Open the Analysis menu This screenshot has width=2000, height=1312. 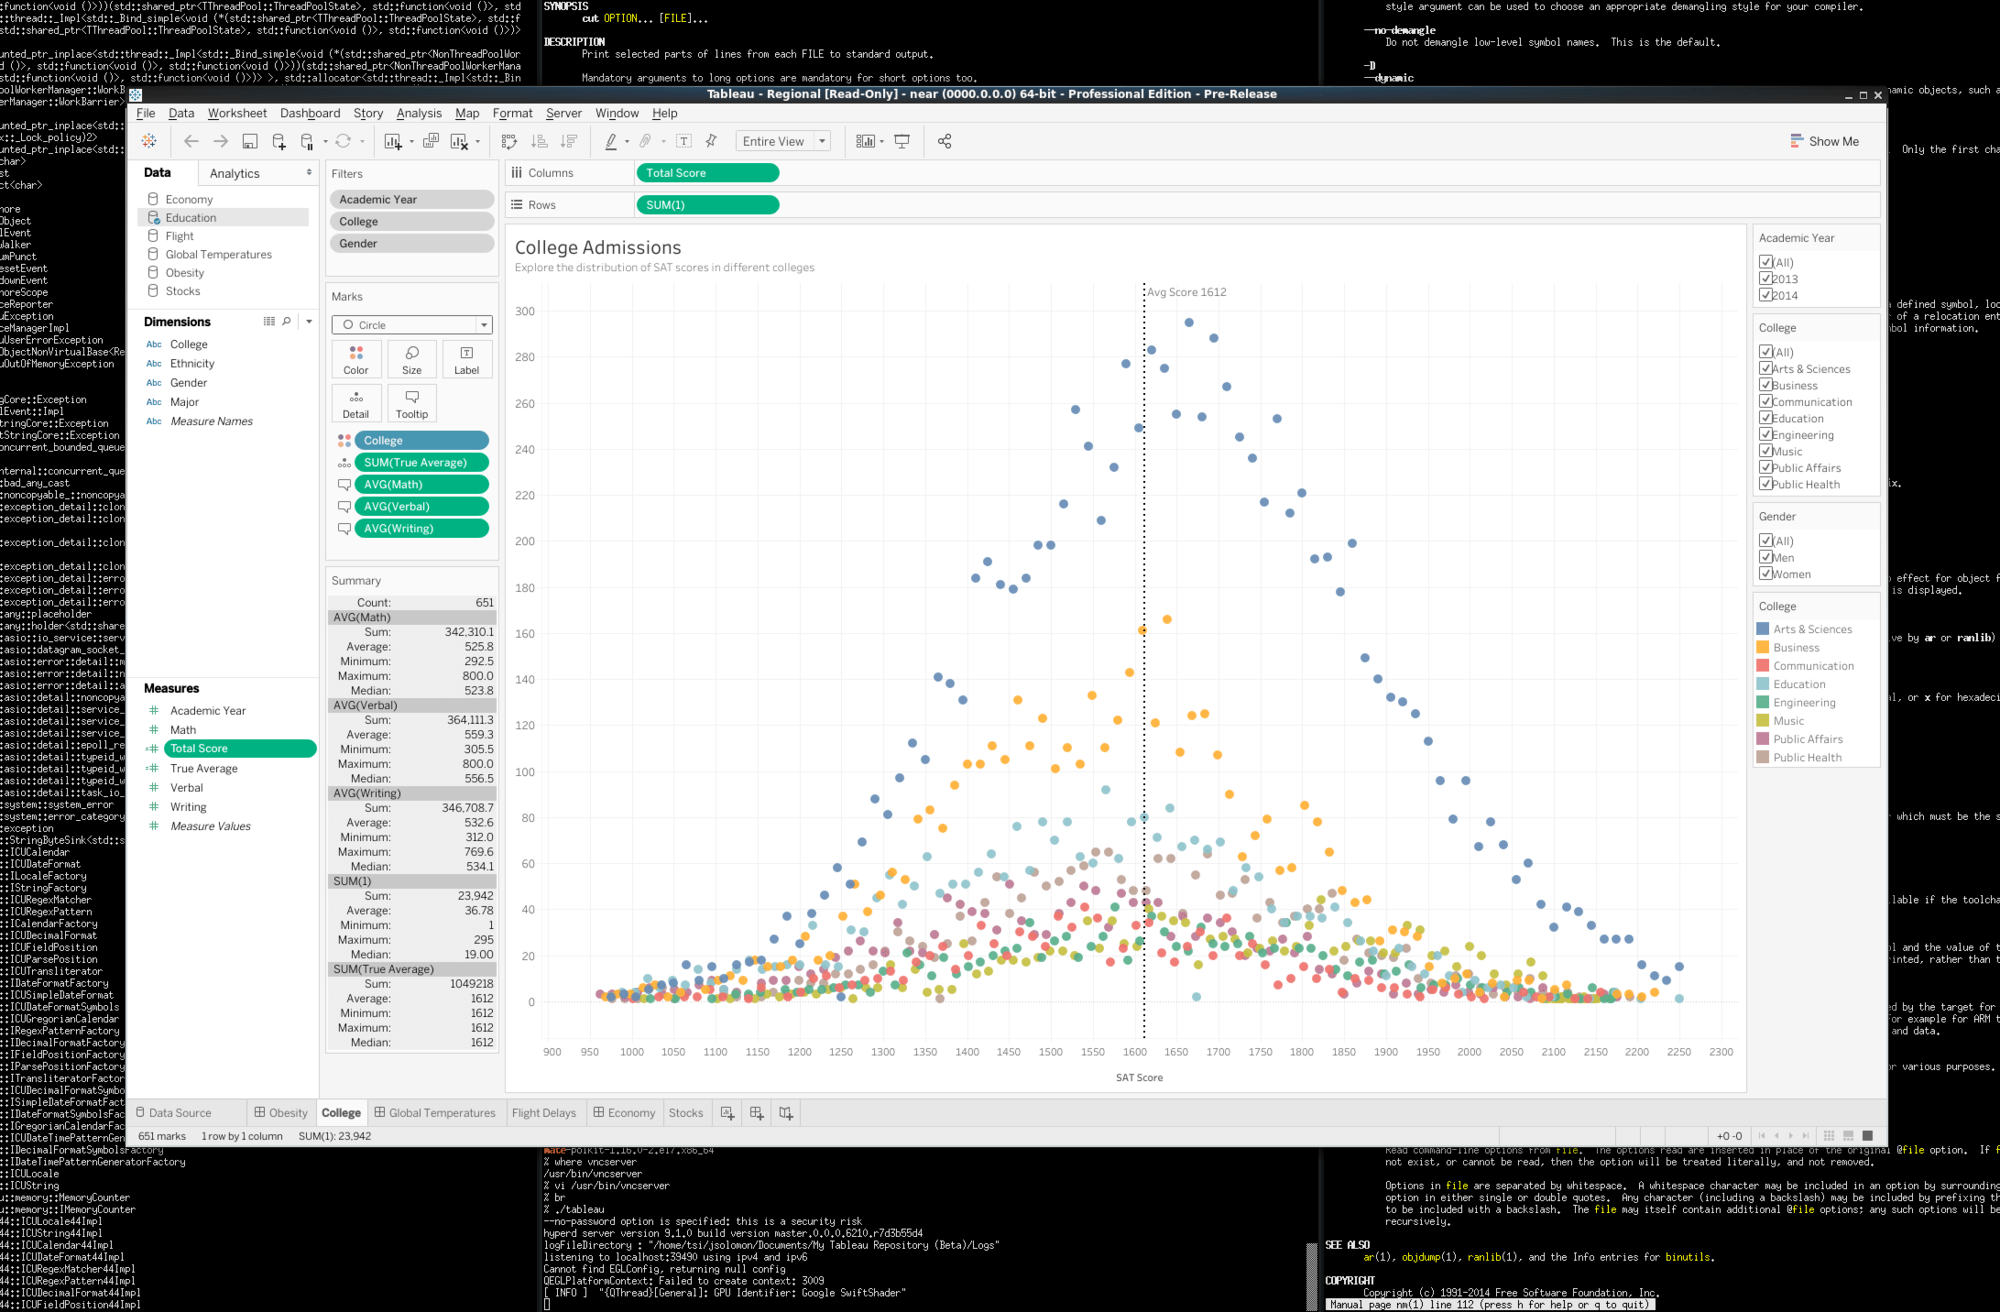(419, 113)
